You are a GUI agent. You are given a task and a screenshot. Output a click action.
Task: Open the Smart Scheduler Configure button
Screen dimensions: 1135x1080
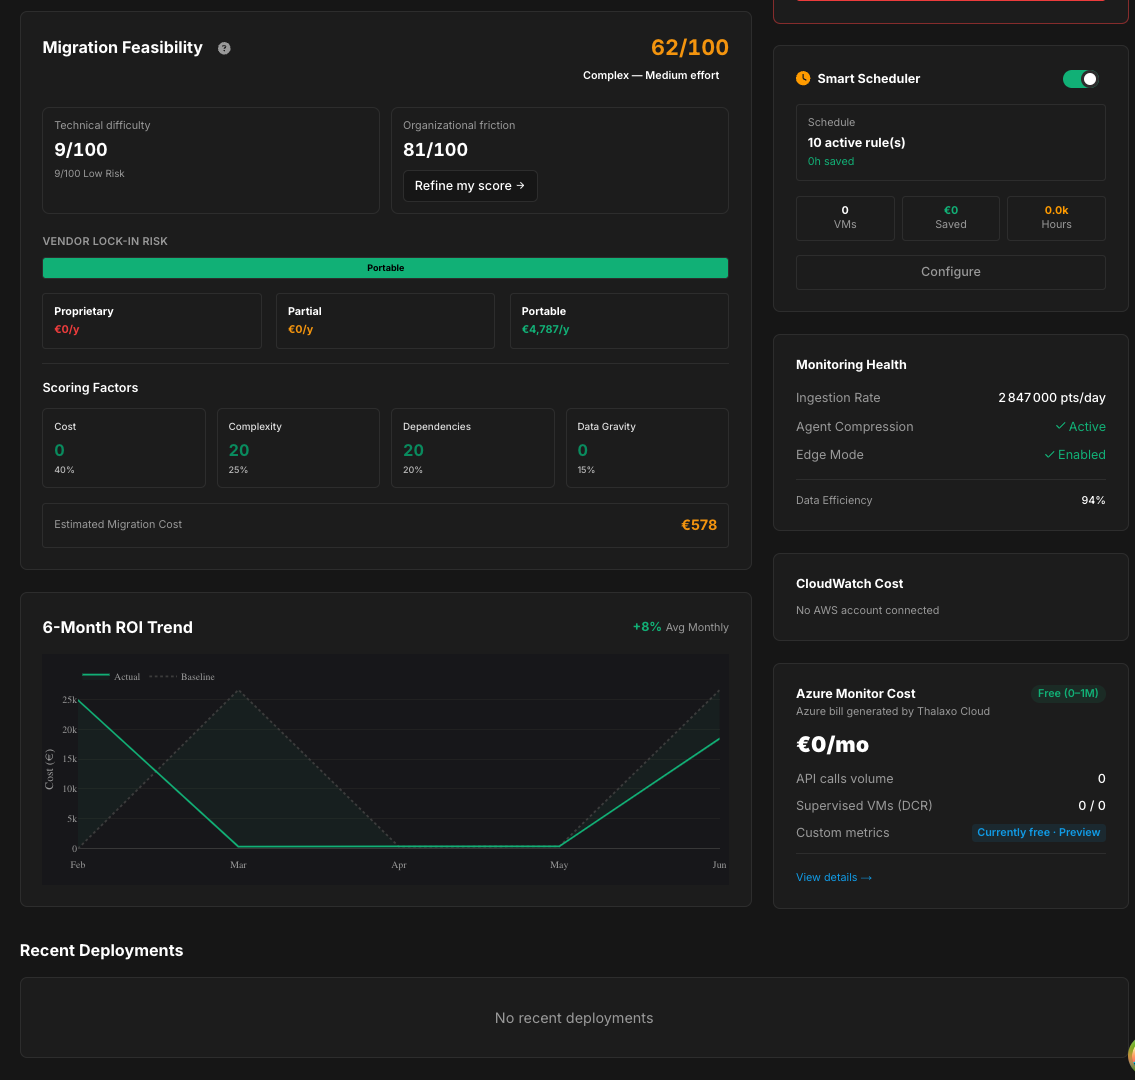click(x=950, y=272)
